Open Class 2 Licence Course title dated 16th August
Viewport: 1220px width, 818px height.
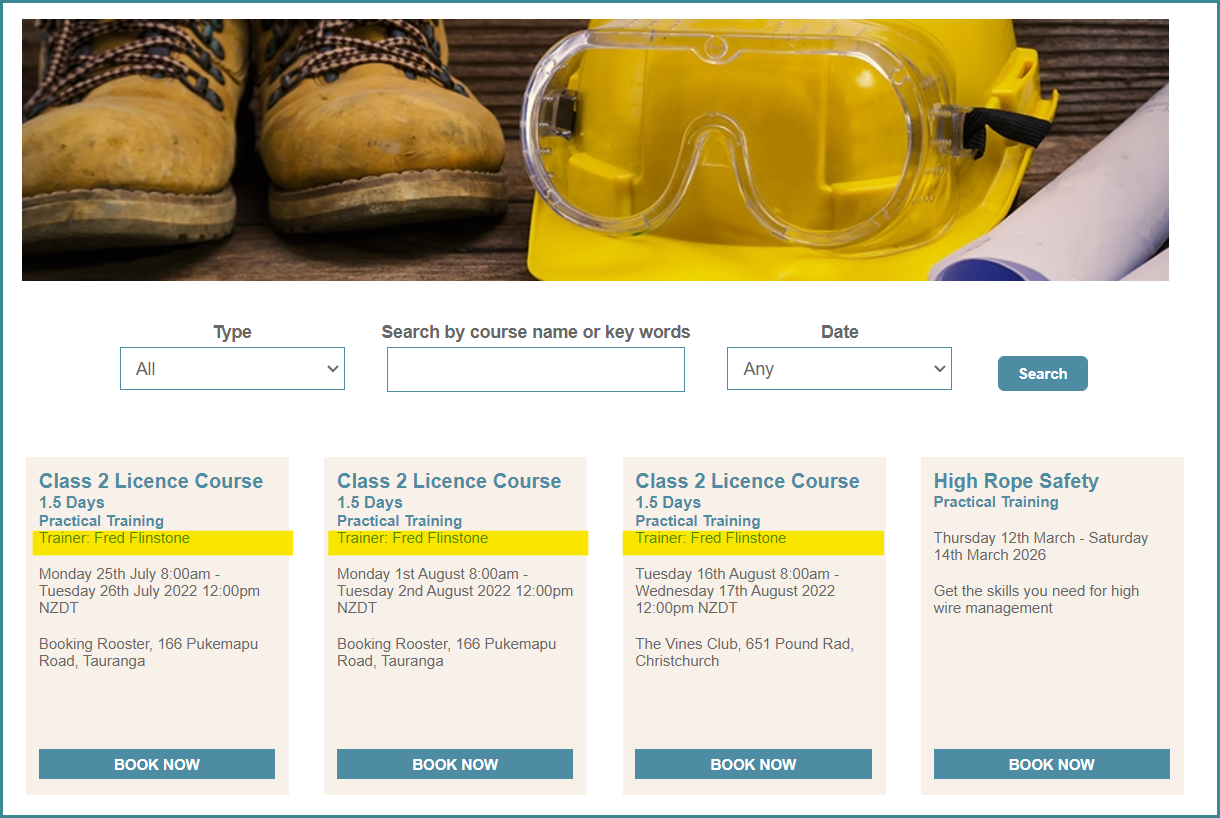(x=747, y=481)
